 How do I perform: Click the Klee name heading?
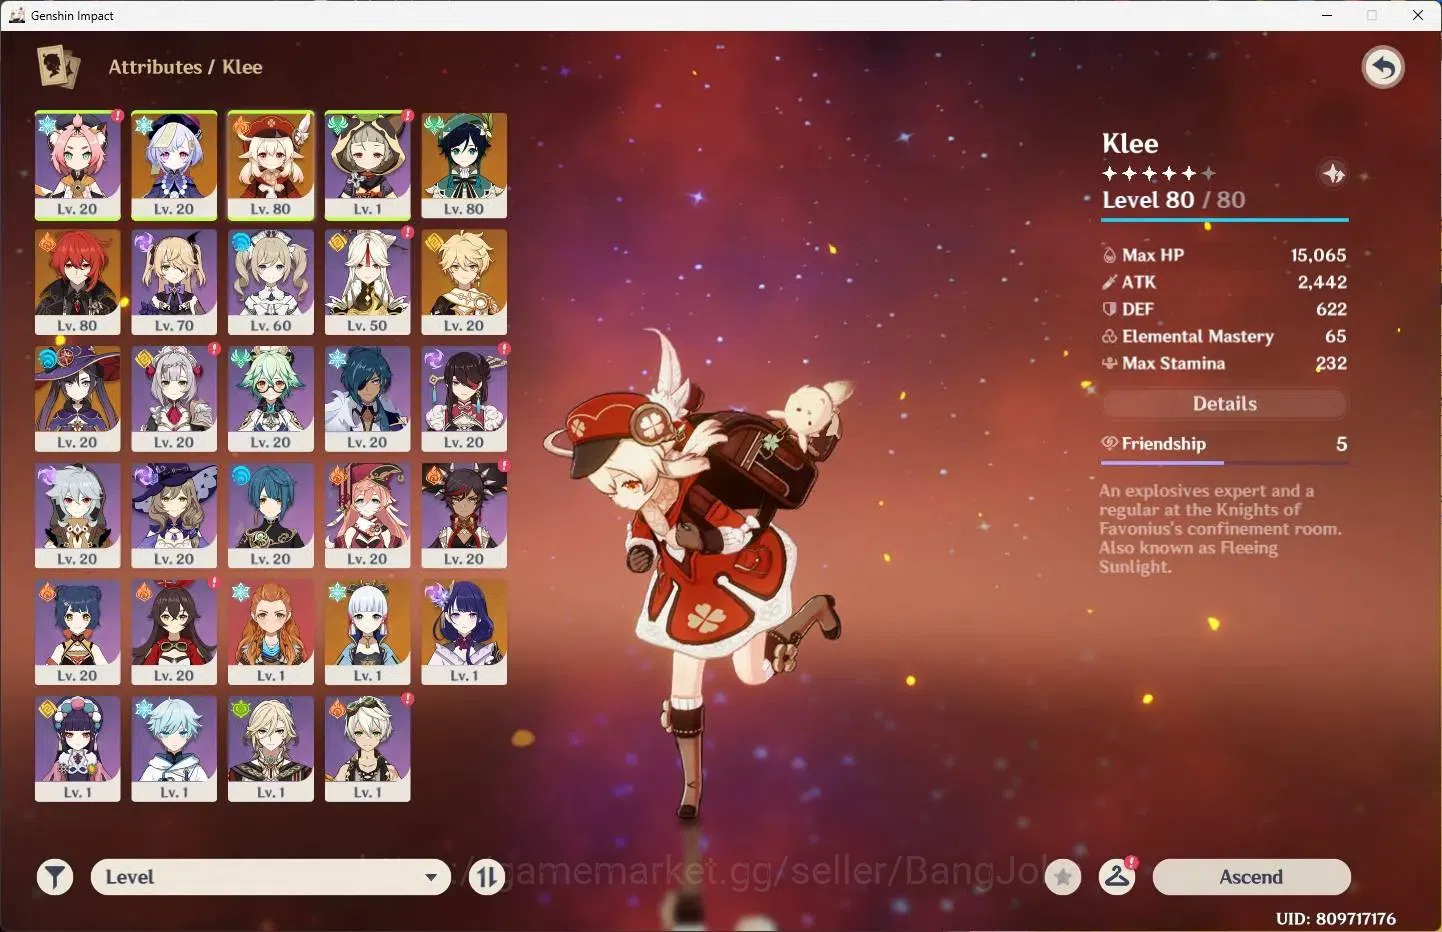(1130, 143)
